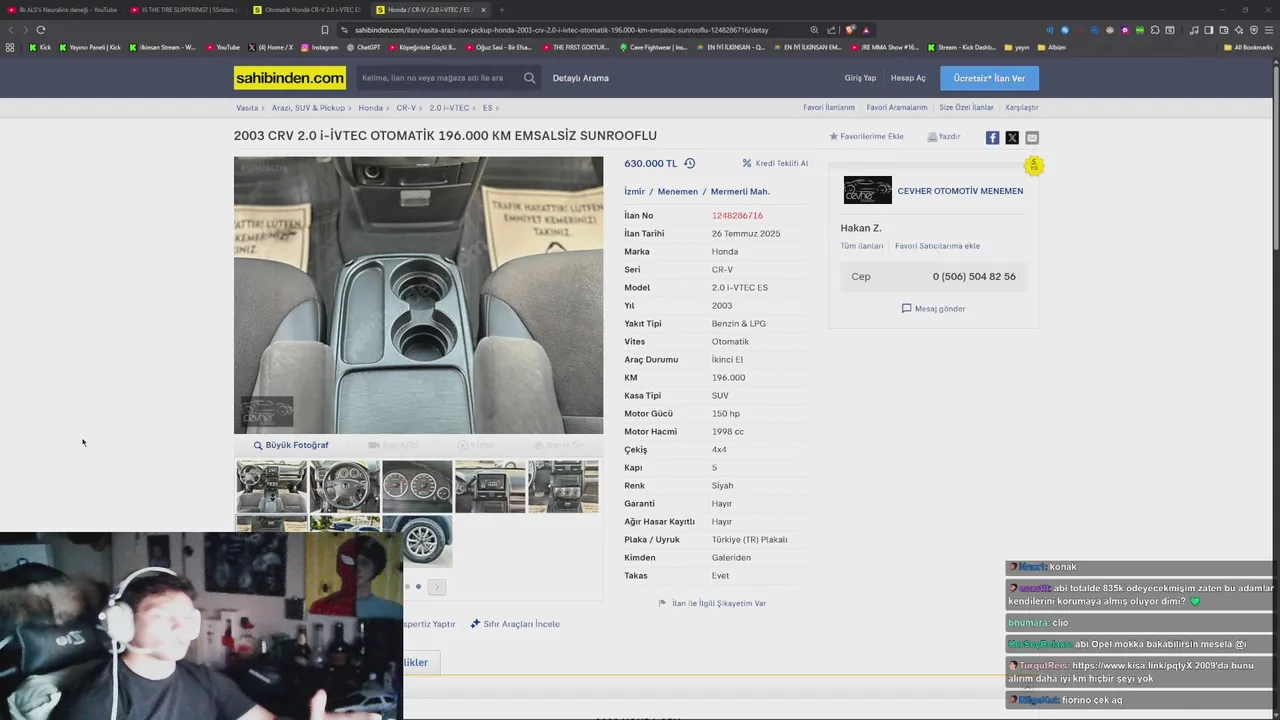This screenshot has height=720, width=1280.
Task: Switch to the İlk ALS'li Neuralink YouTube tab
Action: pyautogui.click(x=62, y=10)
